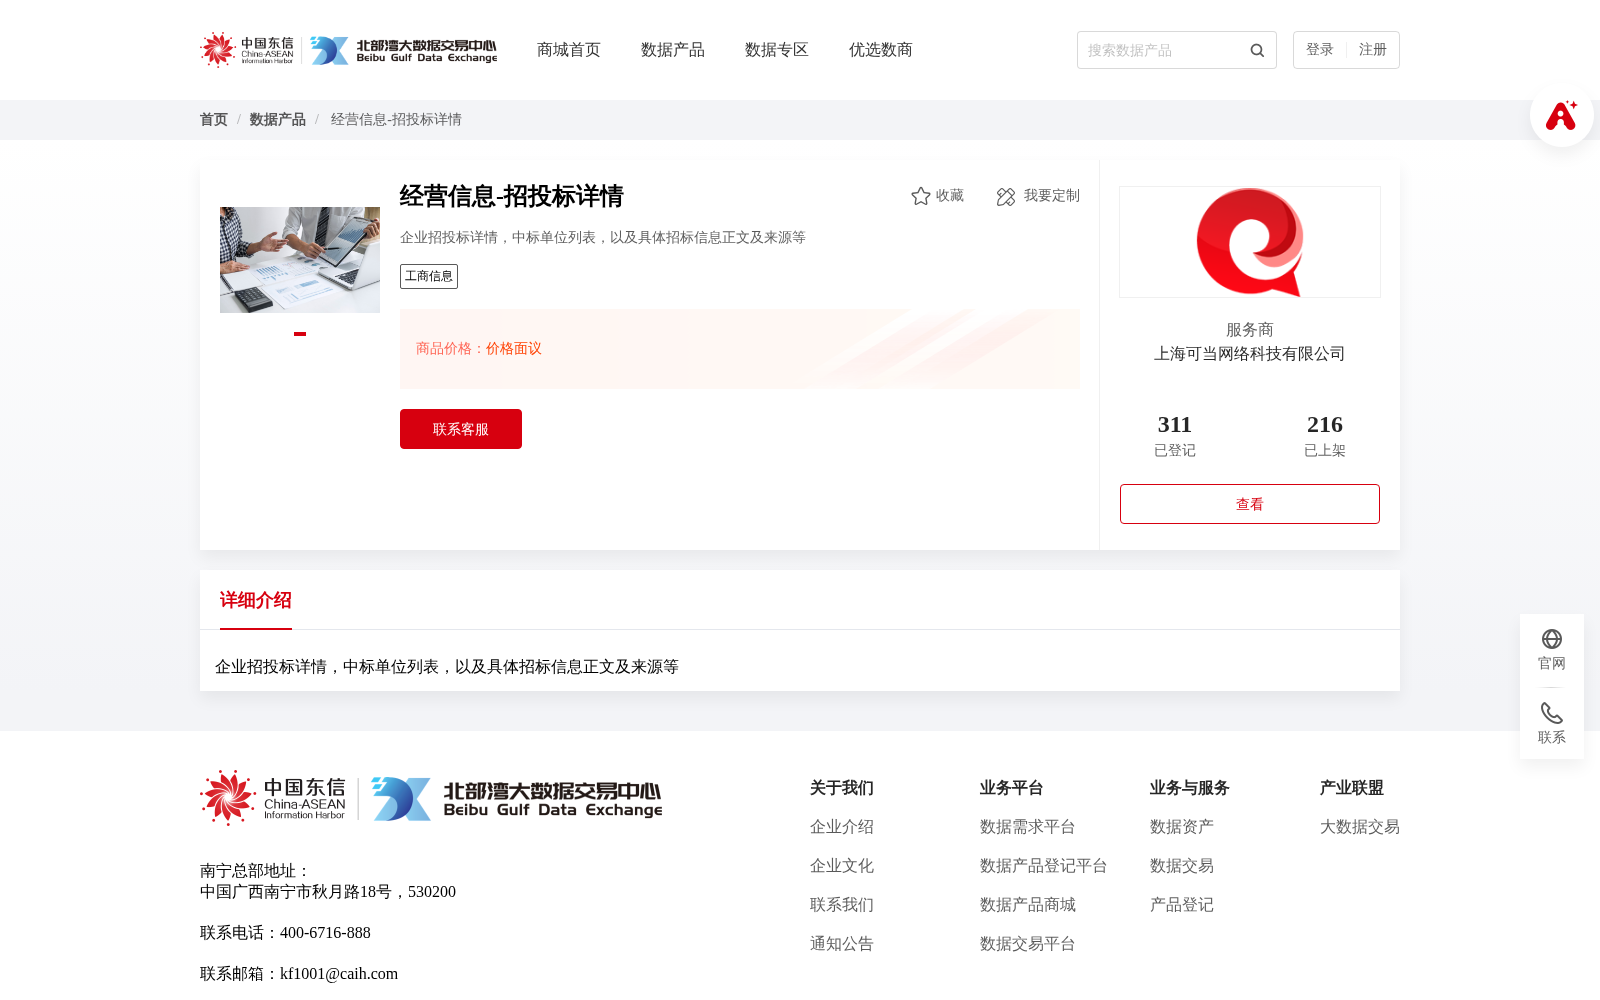Click provider name 上海可当网络科技有限公司
The width and height of the screenshot is (1600, 1000).
pyautogui.click(x=1250, y=354)
